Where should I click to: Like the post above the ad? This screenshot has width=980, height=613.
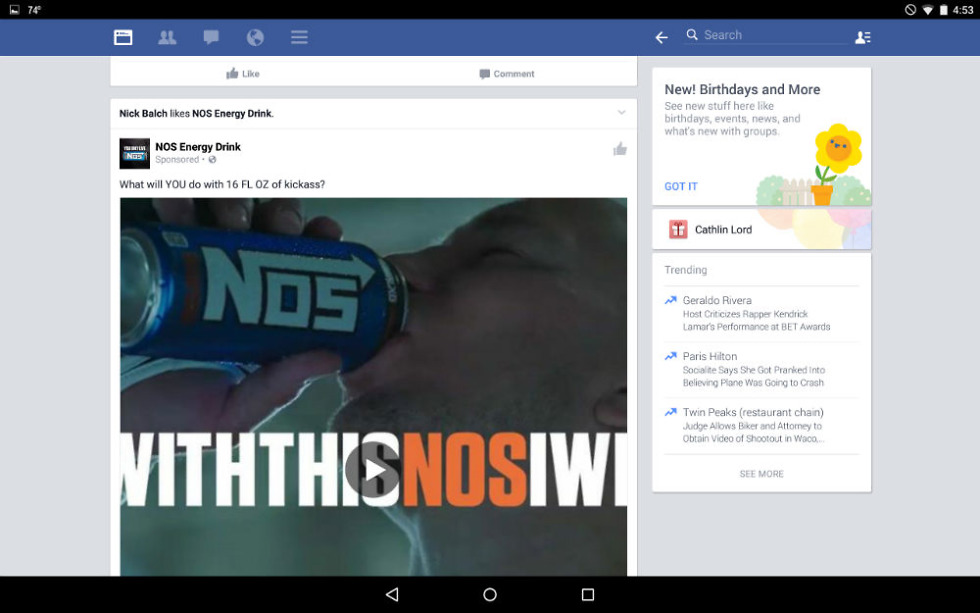tap(242, 74)
